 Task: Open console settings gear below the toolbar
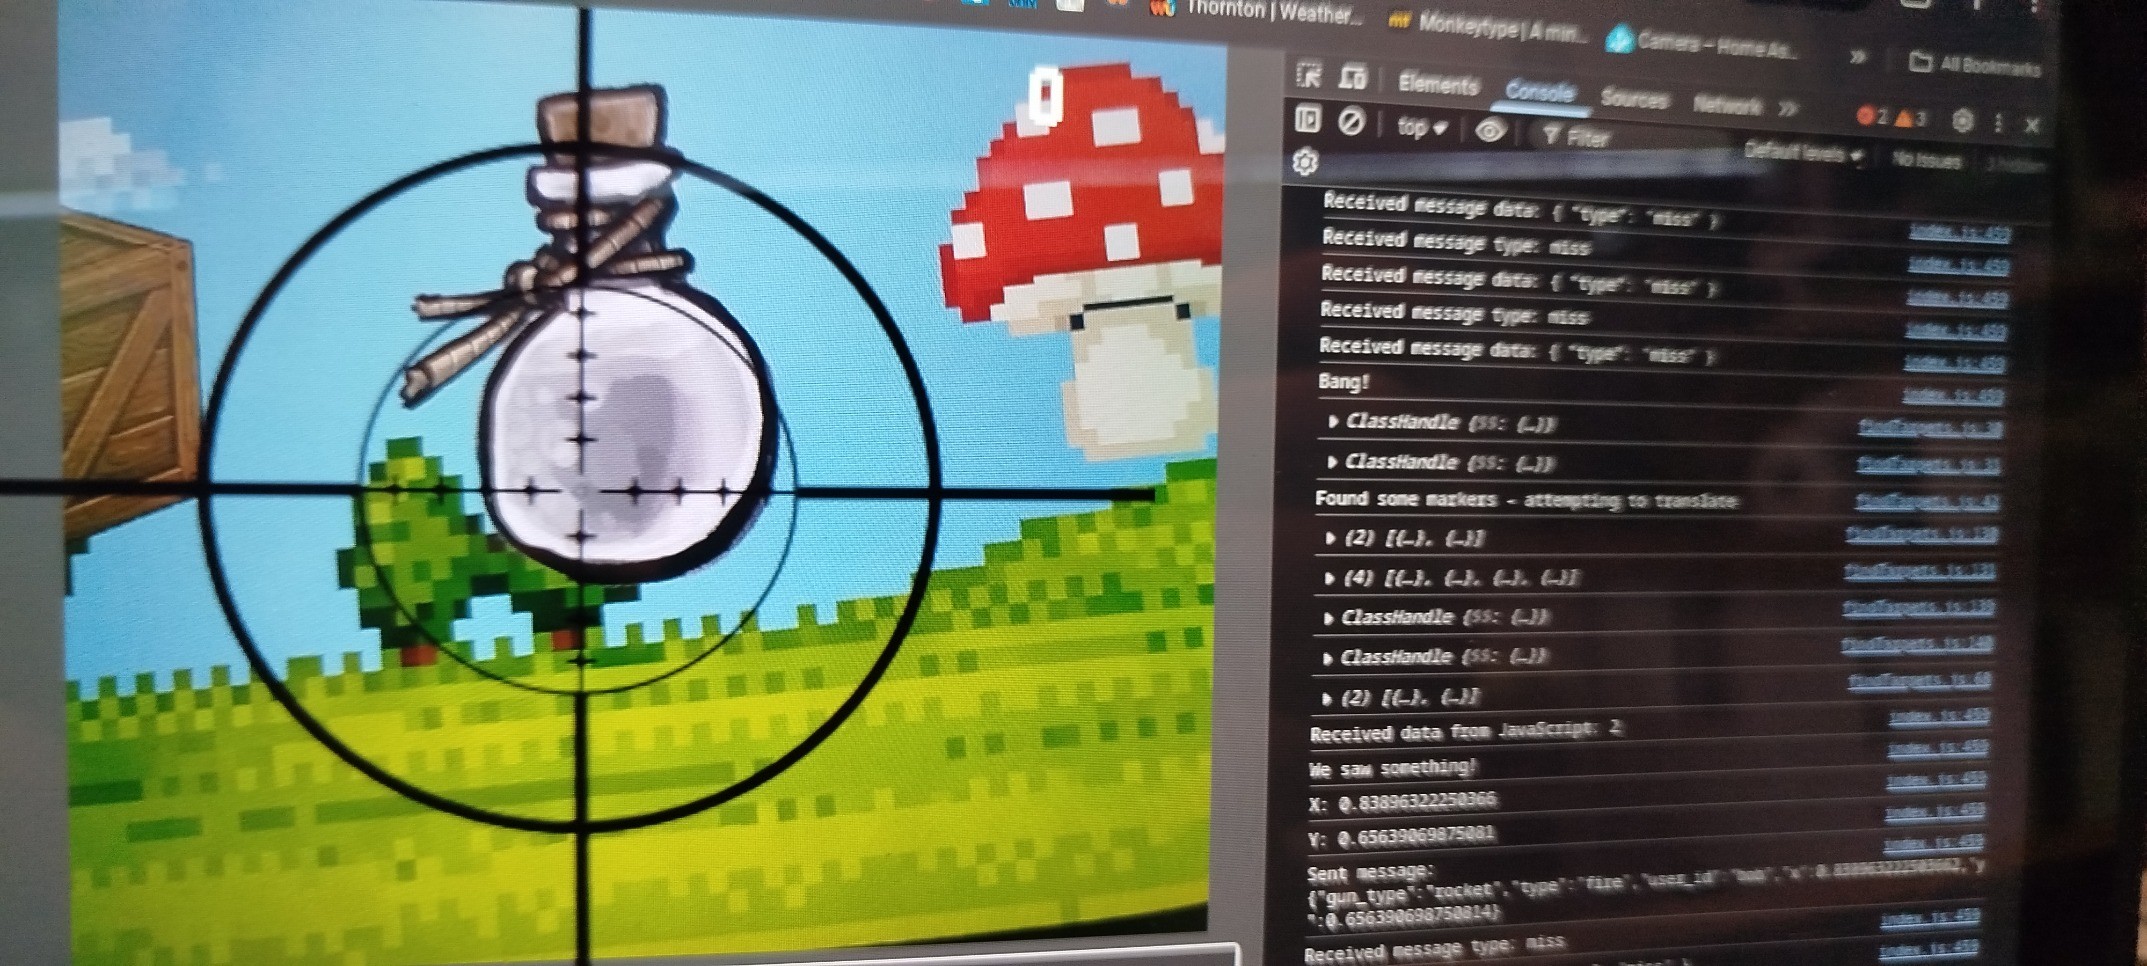click(1305, 162)
